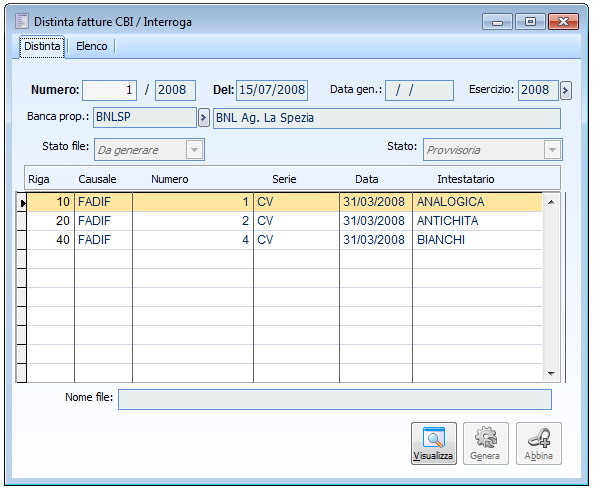Select the Distinta tab
Viewport: 593px width, 490px height.
tap(42, 47)
